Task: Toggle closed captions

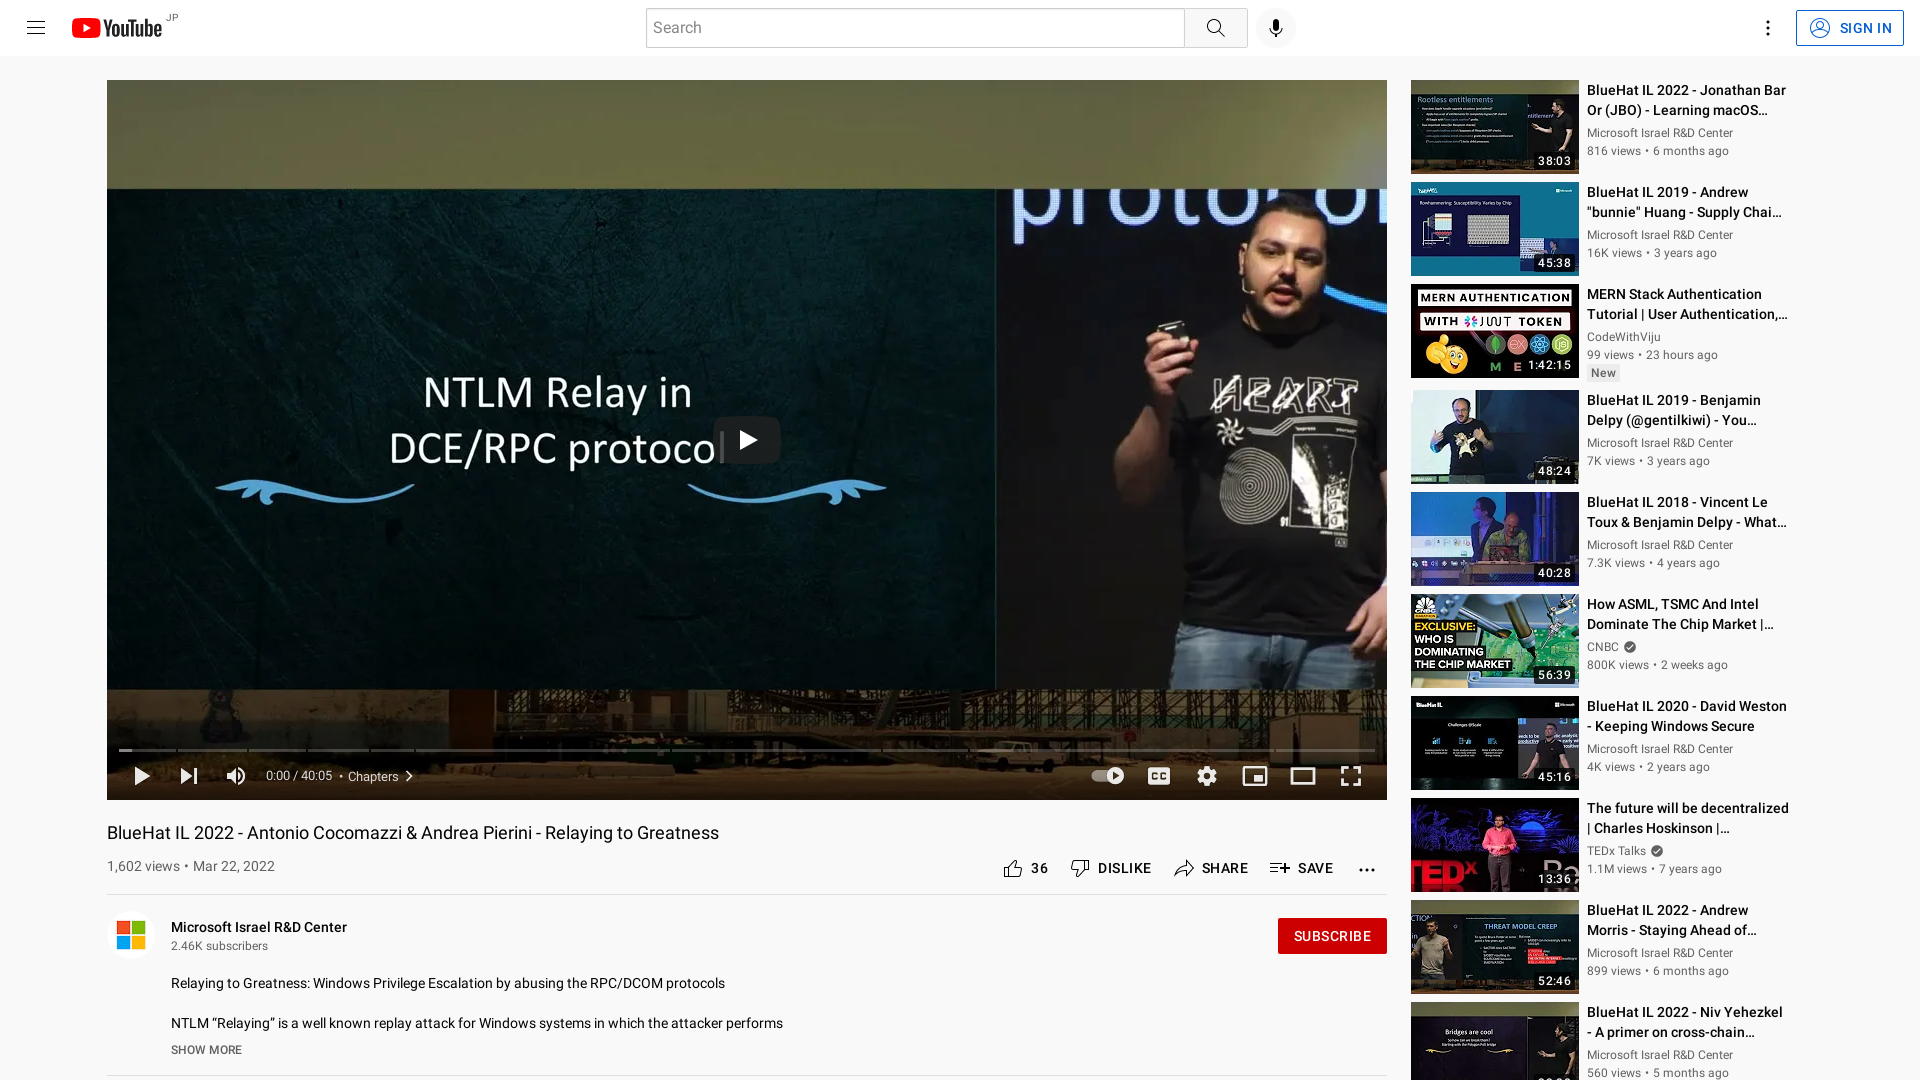Action: pyautogui.click(x=1159, y=776)
